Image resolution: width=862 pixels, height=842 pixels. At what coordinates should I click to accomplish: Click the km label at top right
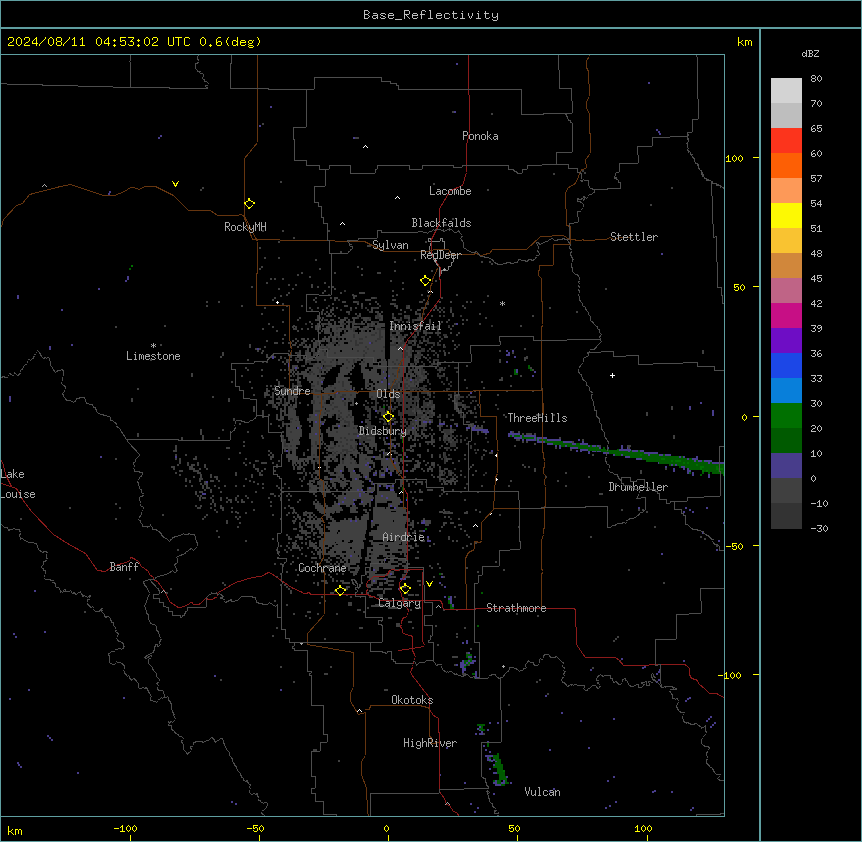[744, 42]
